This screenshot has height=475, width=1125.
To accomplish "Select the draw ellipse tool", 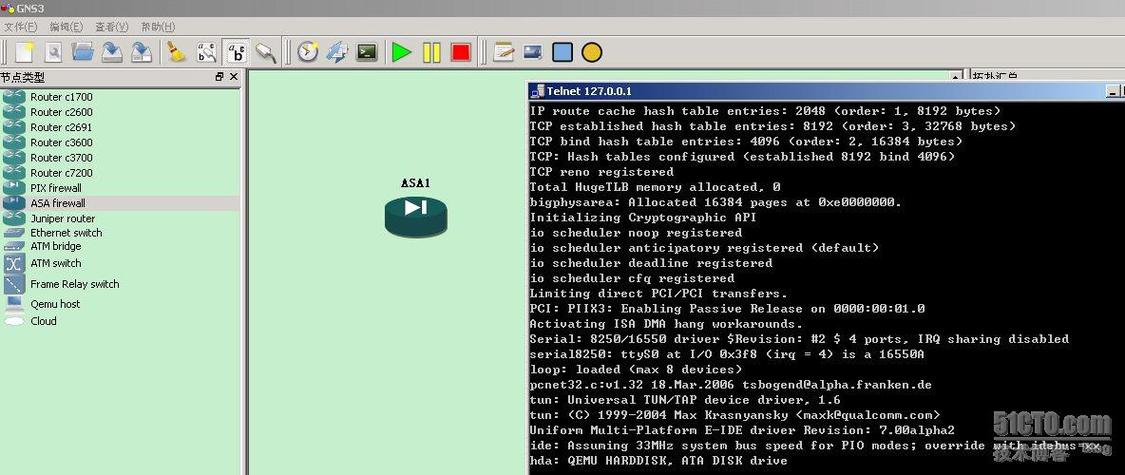I will click(x=592, y=52).
